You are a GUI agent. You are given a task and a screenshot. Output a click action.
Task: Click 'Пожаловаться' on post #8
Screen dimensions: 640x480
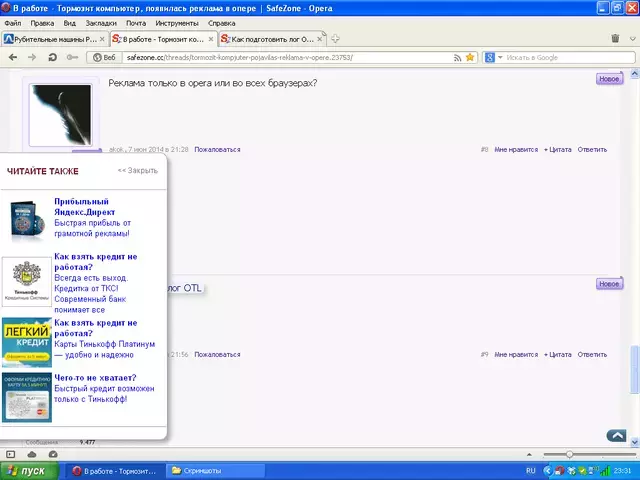tap(217, 150)
